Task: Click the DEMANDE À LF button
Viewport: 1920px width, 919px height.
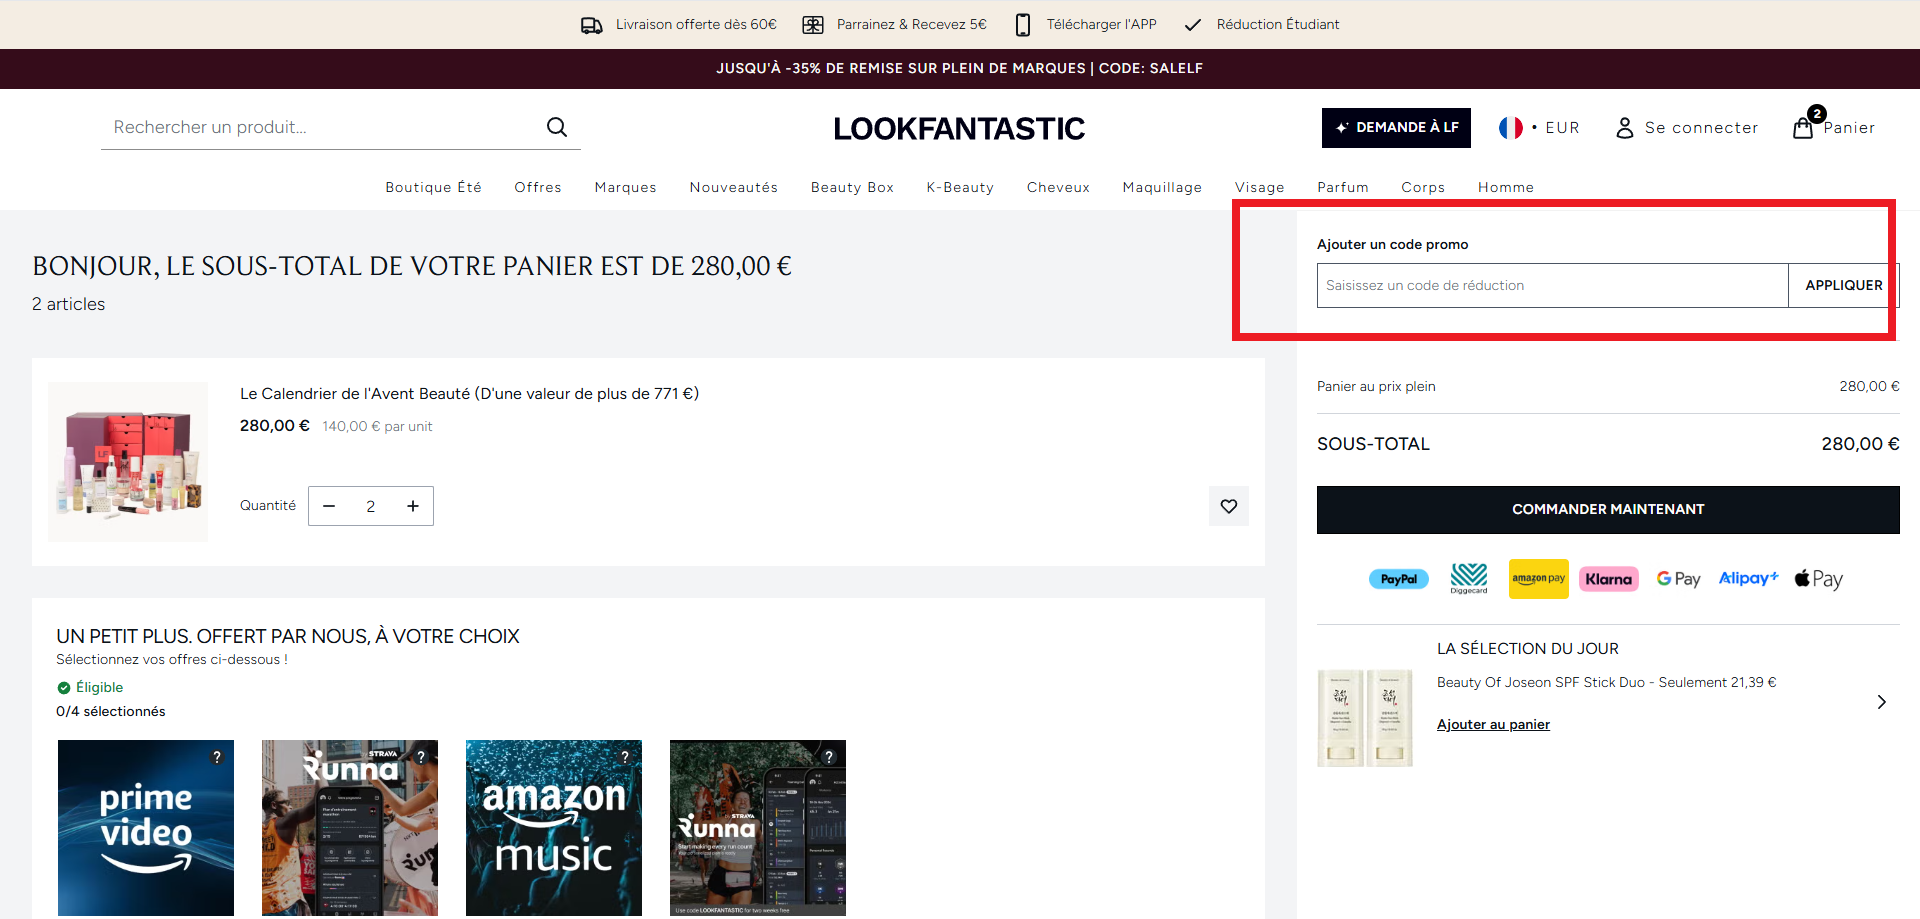Action: [1396, 128]
